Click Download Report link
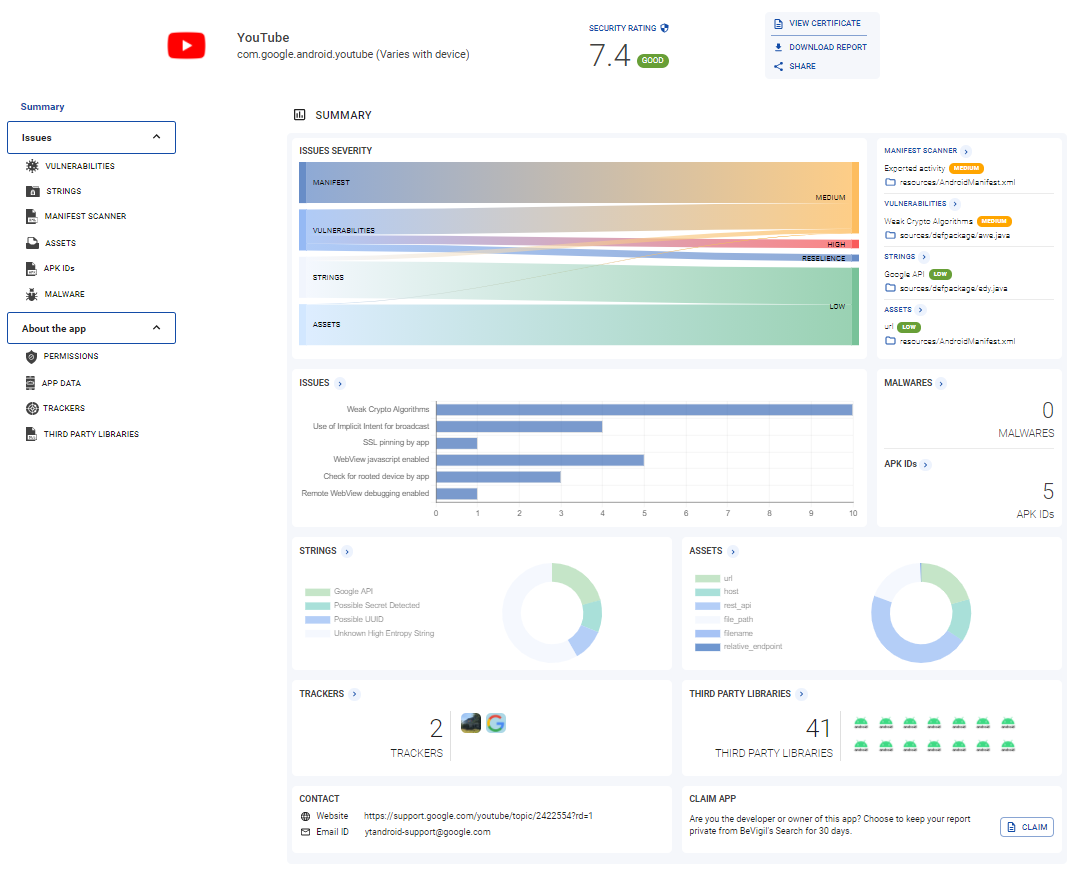Viewport: 1073px width, 871px height. (828, 47)
